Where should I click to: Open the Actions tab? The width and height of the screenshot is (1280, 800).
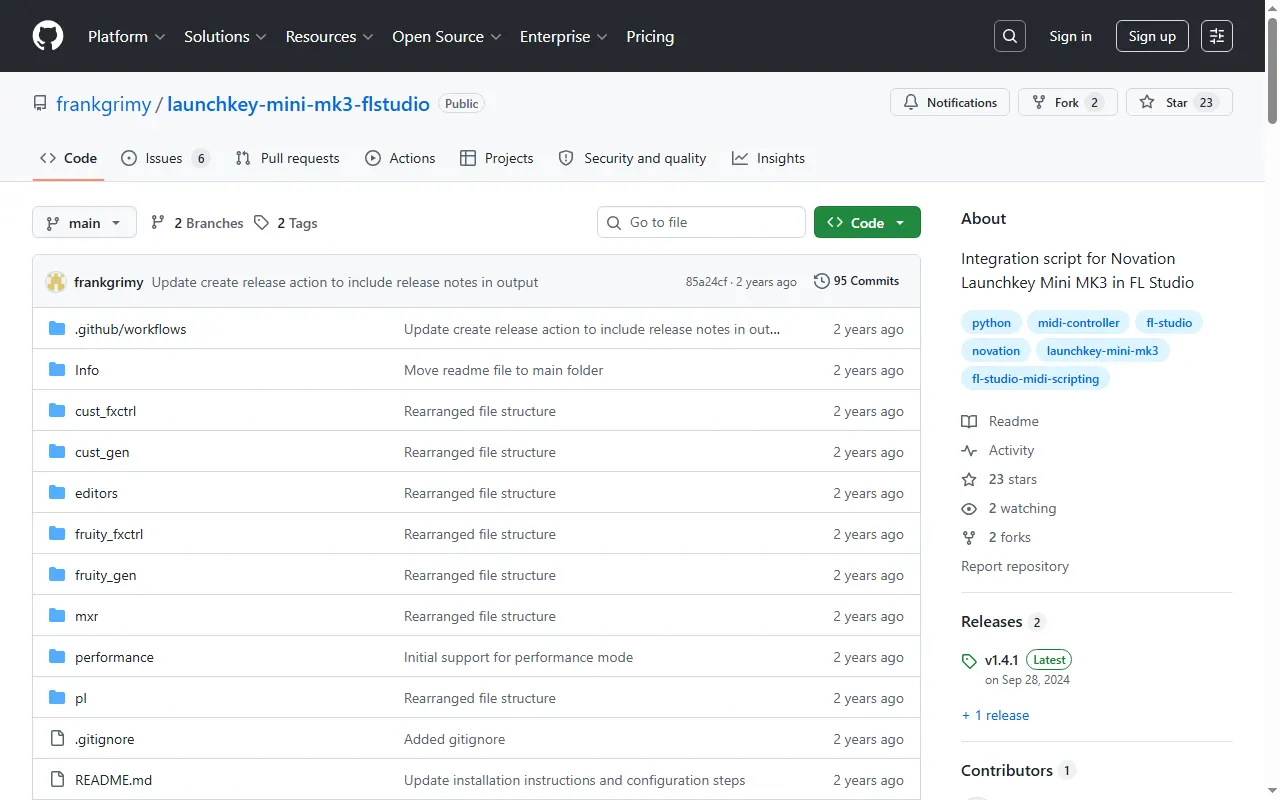click(400, 158)
